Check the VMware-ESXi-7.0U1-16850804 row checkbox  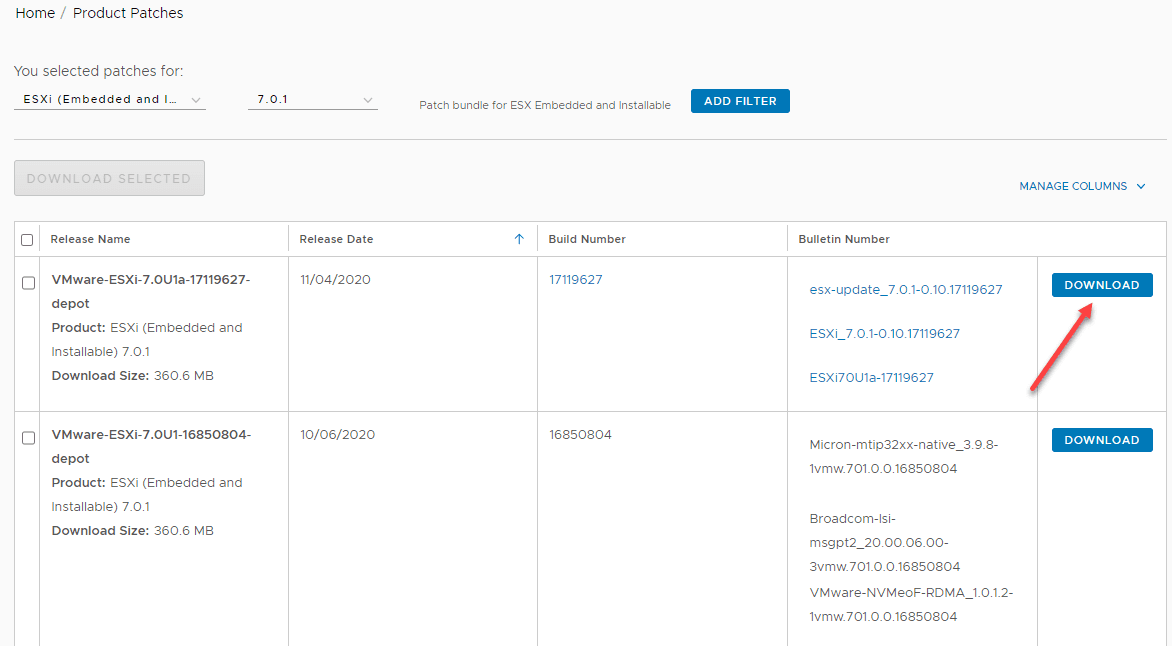point(28,437)
